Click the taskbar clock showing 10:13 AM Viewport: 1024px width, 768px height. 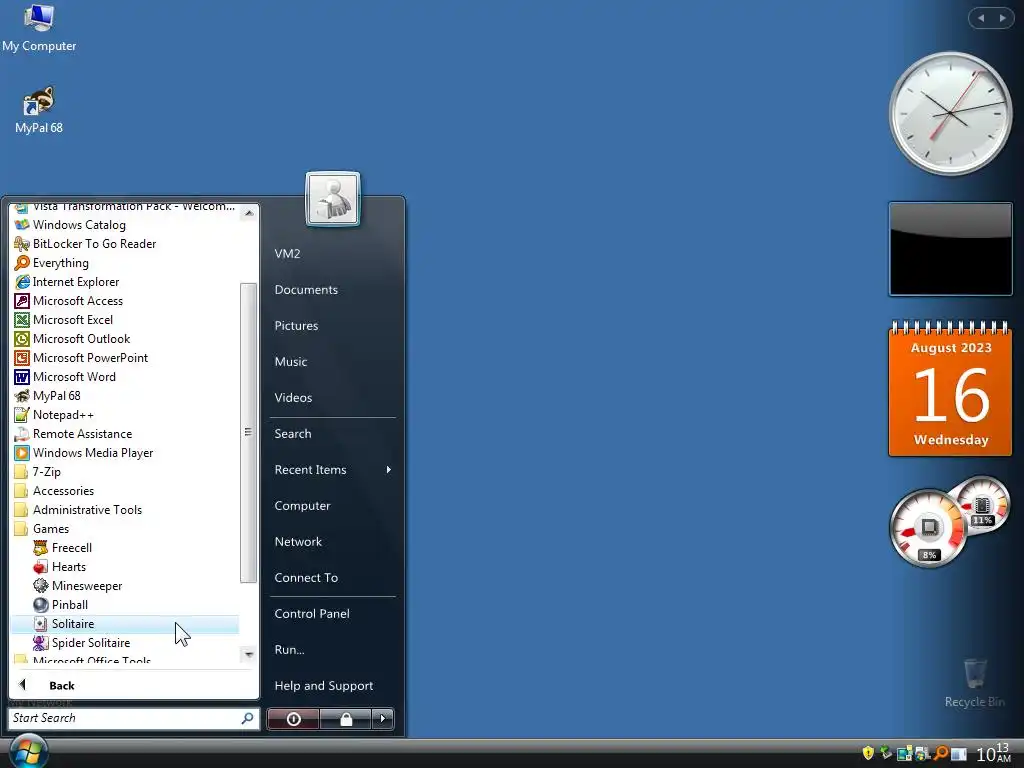pos(993,753)
